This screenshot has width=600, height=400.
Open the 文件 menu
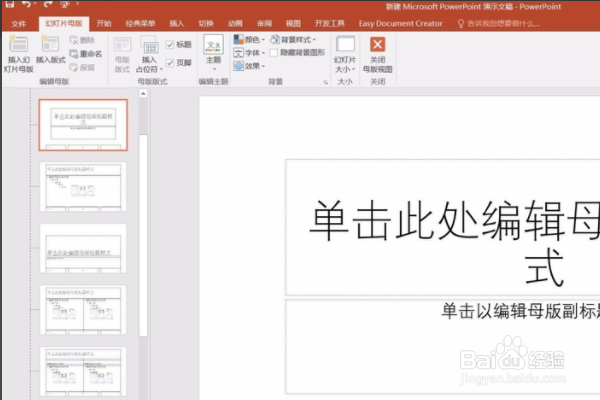[18, 24]
